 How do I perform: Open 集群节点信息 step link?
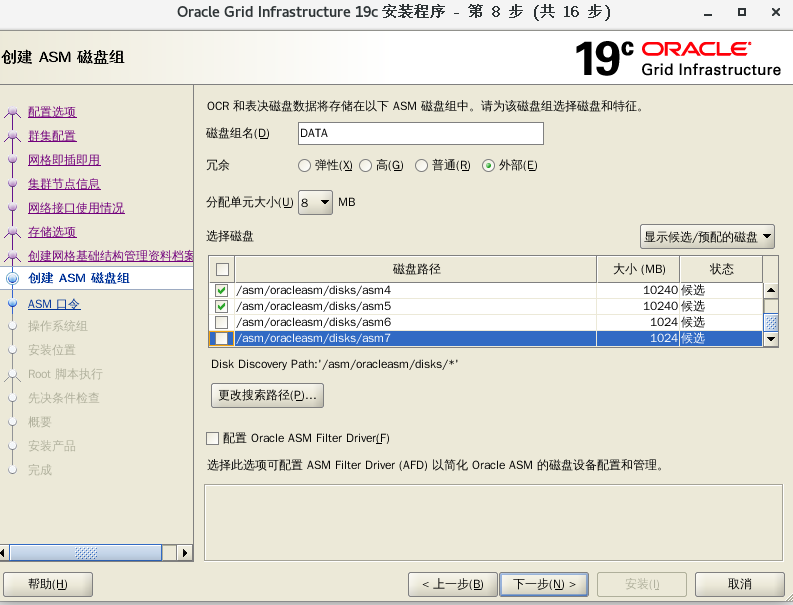pos(64,184)
